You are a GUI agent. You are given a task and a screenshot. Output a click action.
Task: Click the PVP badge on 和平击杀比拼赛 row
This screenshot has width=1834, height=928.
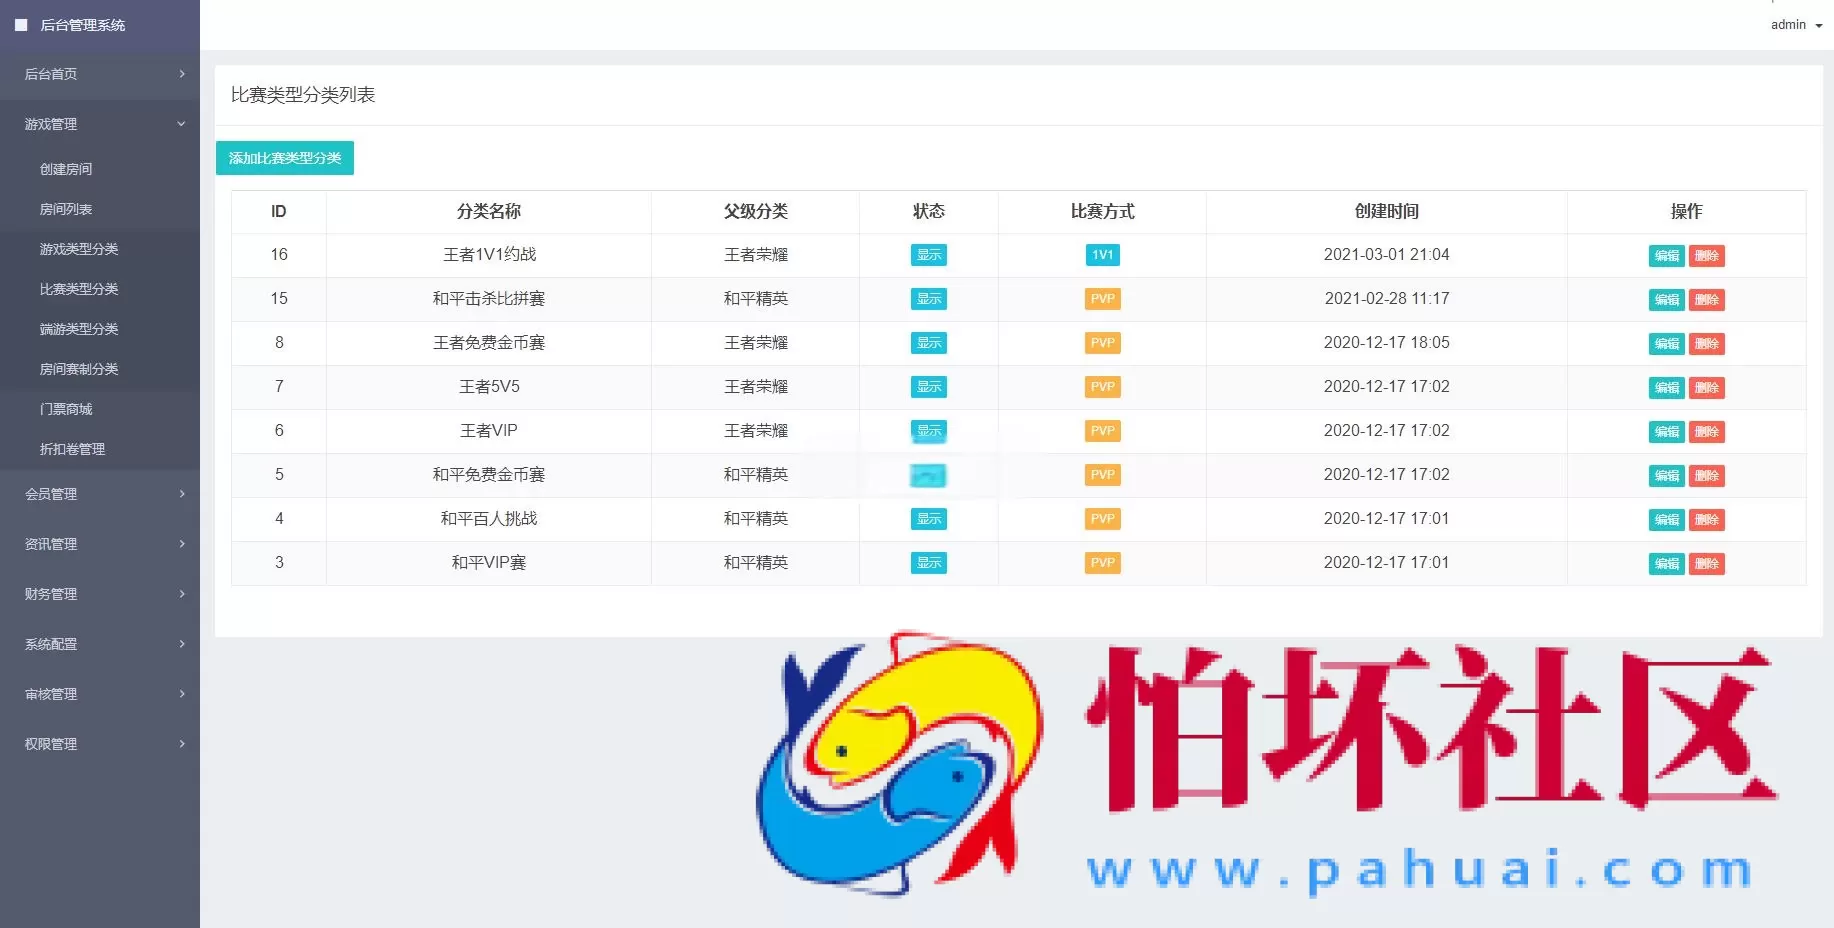[x=1101, y=299]
